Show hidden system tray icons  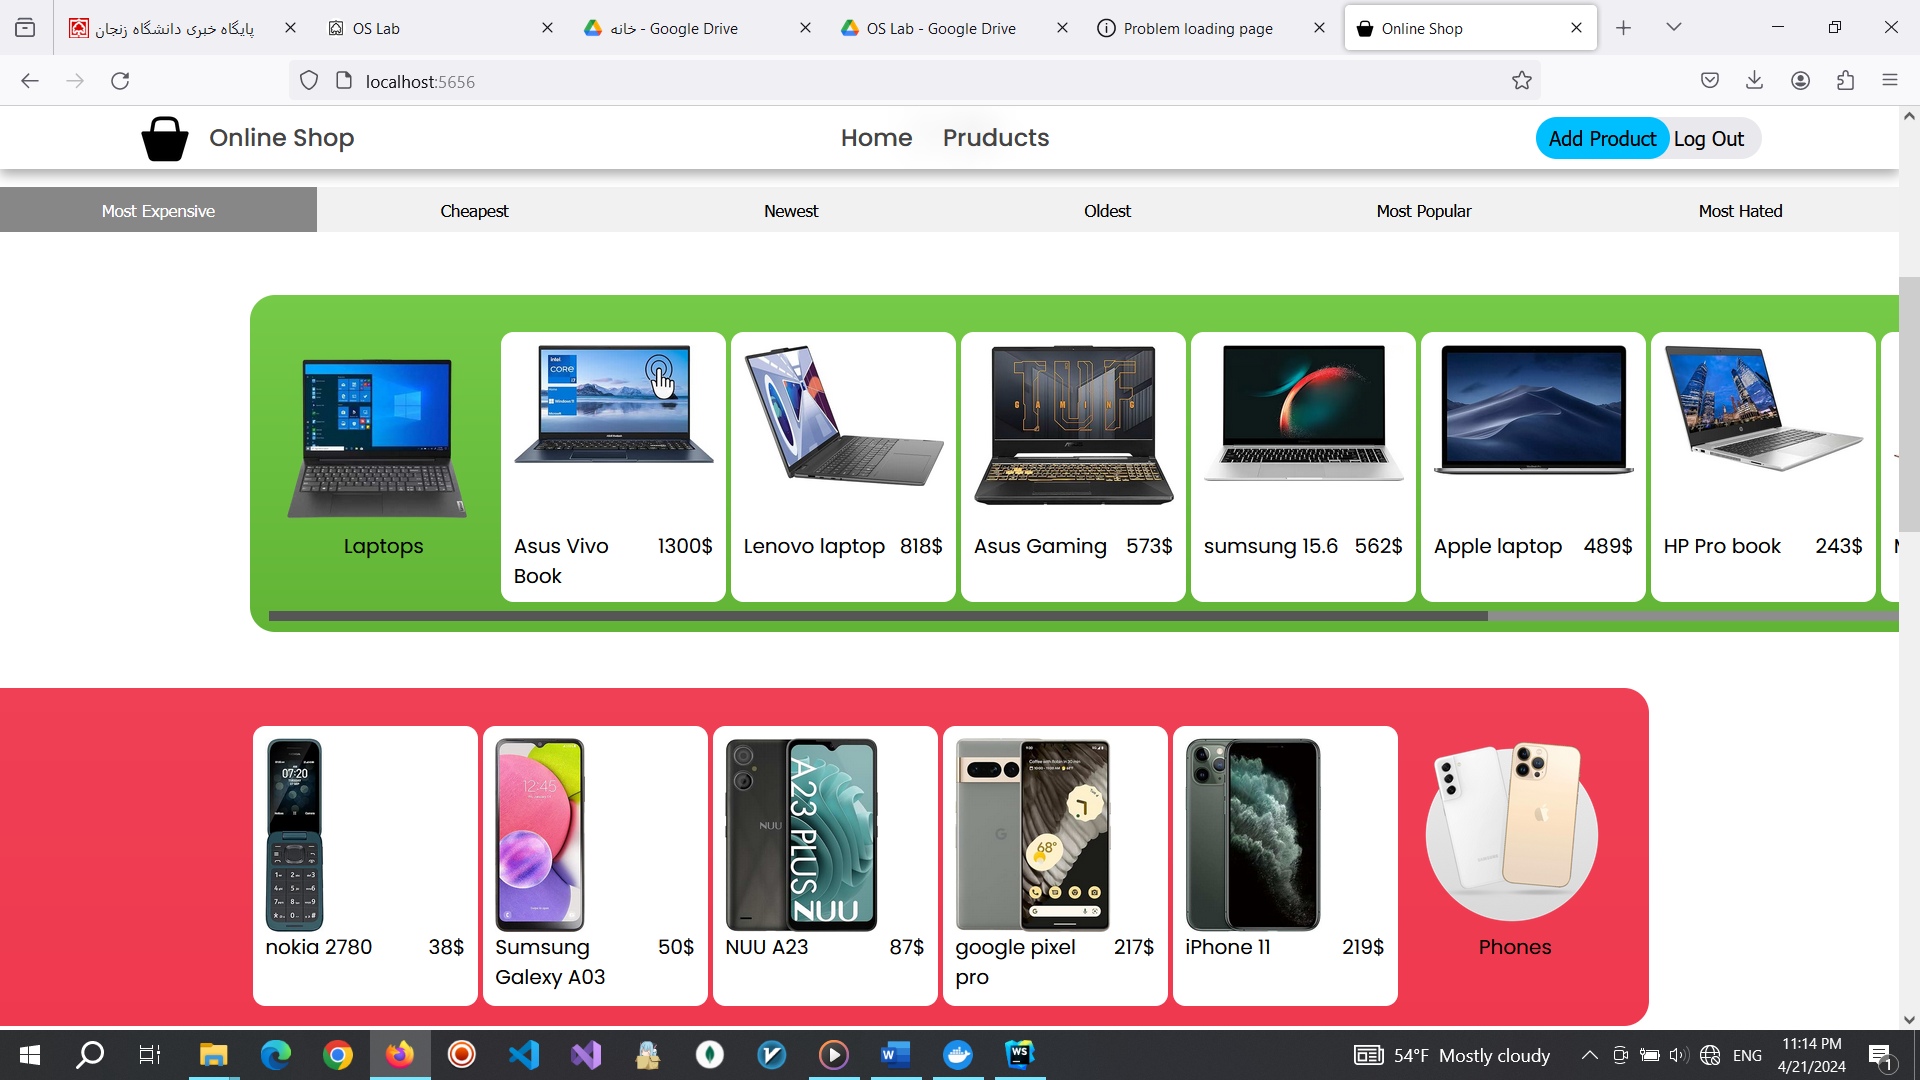1589,1055
